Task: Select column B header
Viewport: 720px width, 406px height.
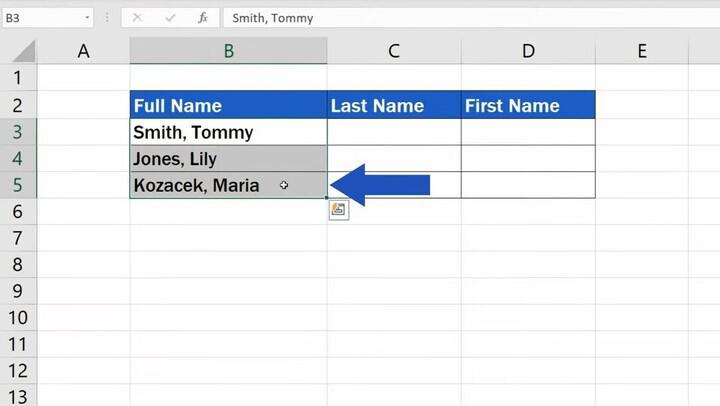Action: (x=228, y=51)
